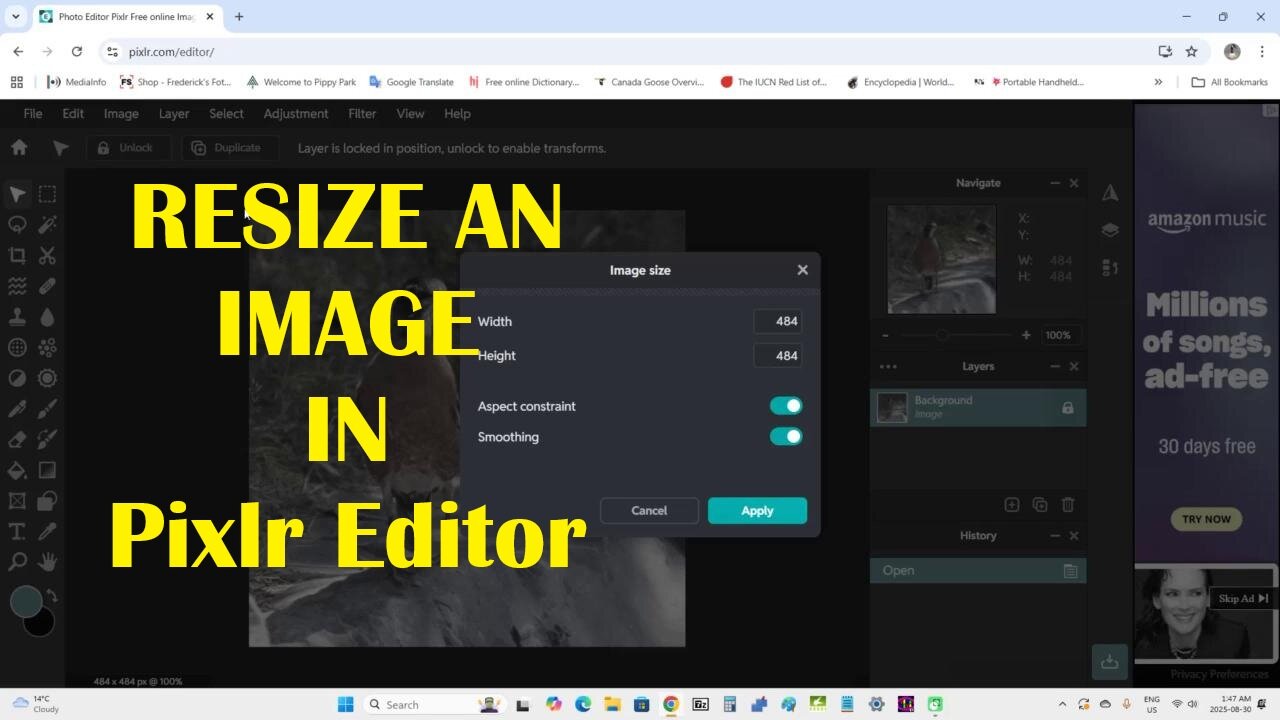This screenshot has height=720, width=1280.
Task: Select the Text tool
Action: coord(17,531)
